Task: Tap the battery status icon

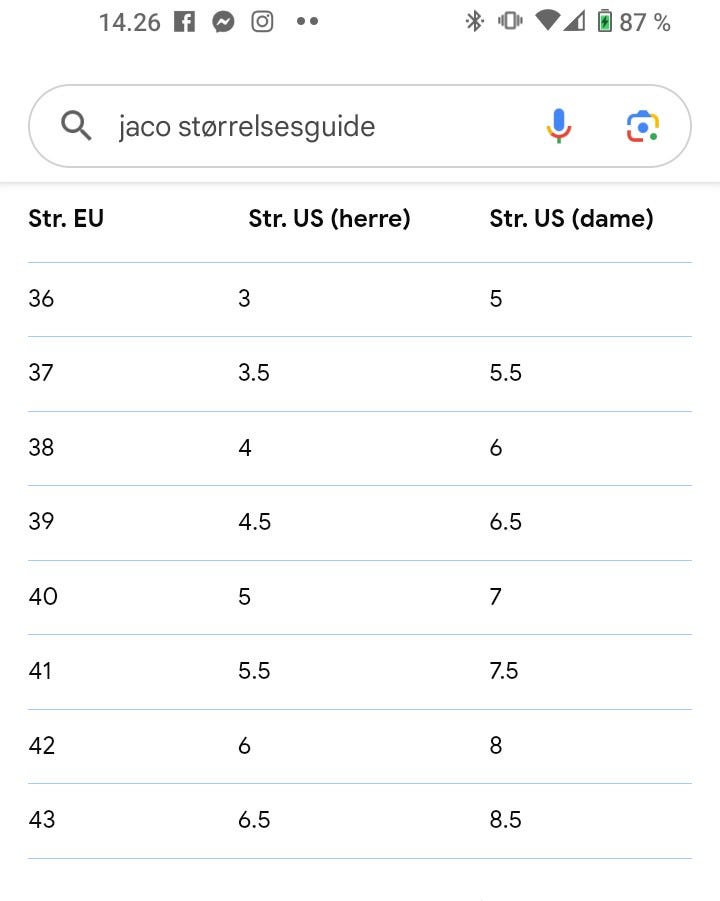Action: tap(604, 21)
